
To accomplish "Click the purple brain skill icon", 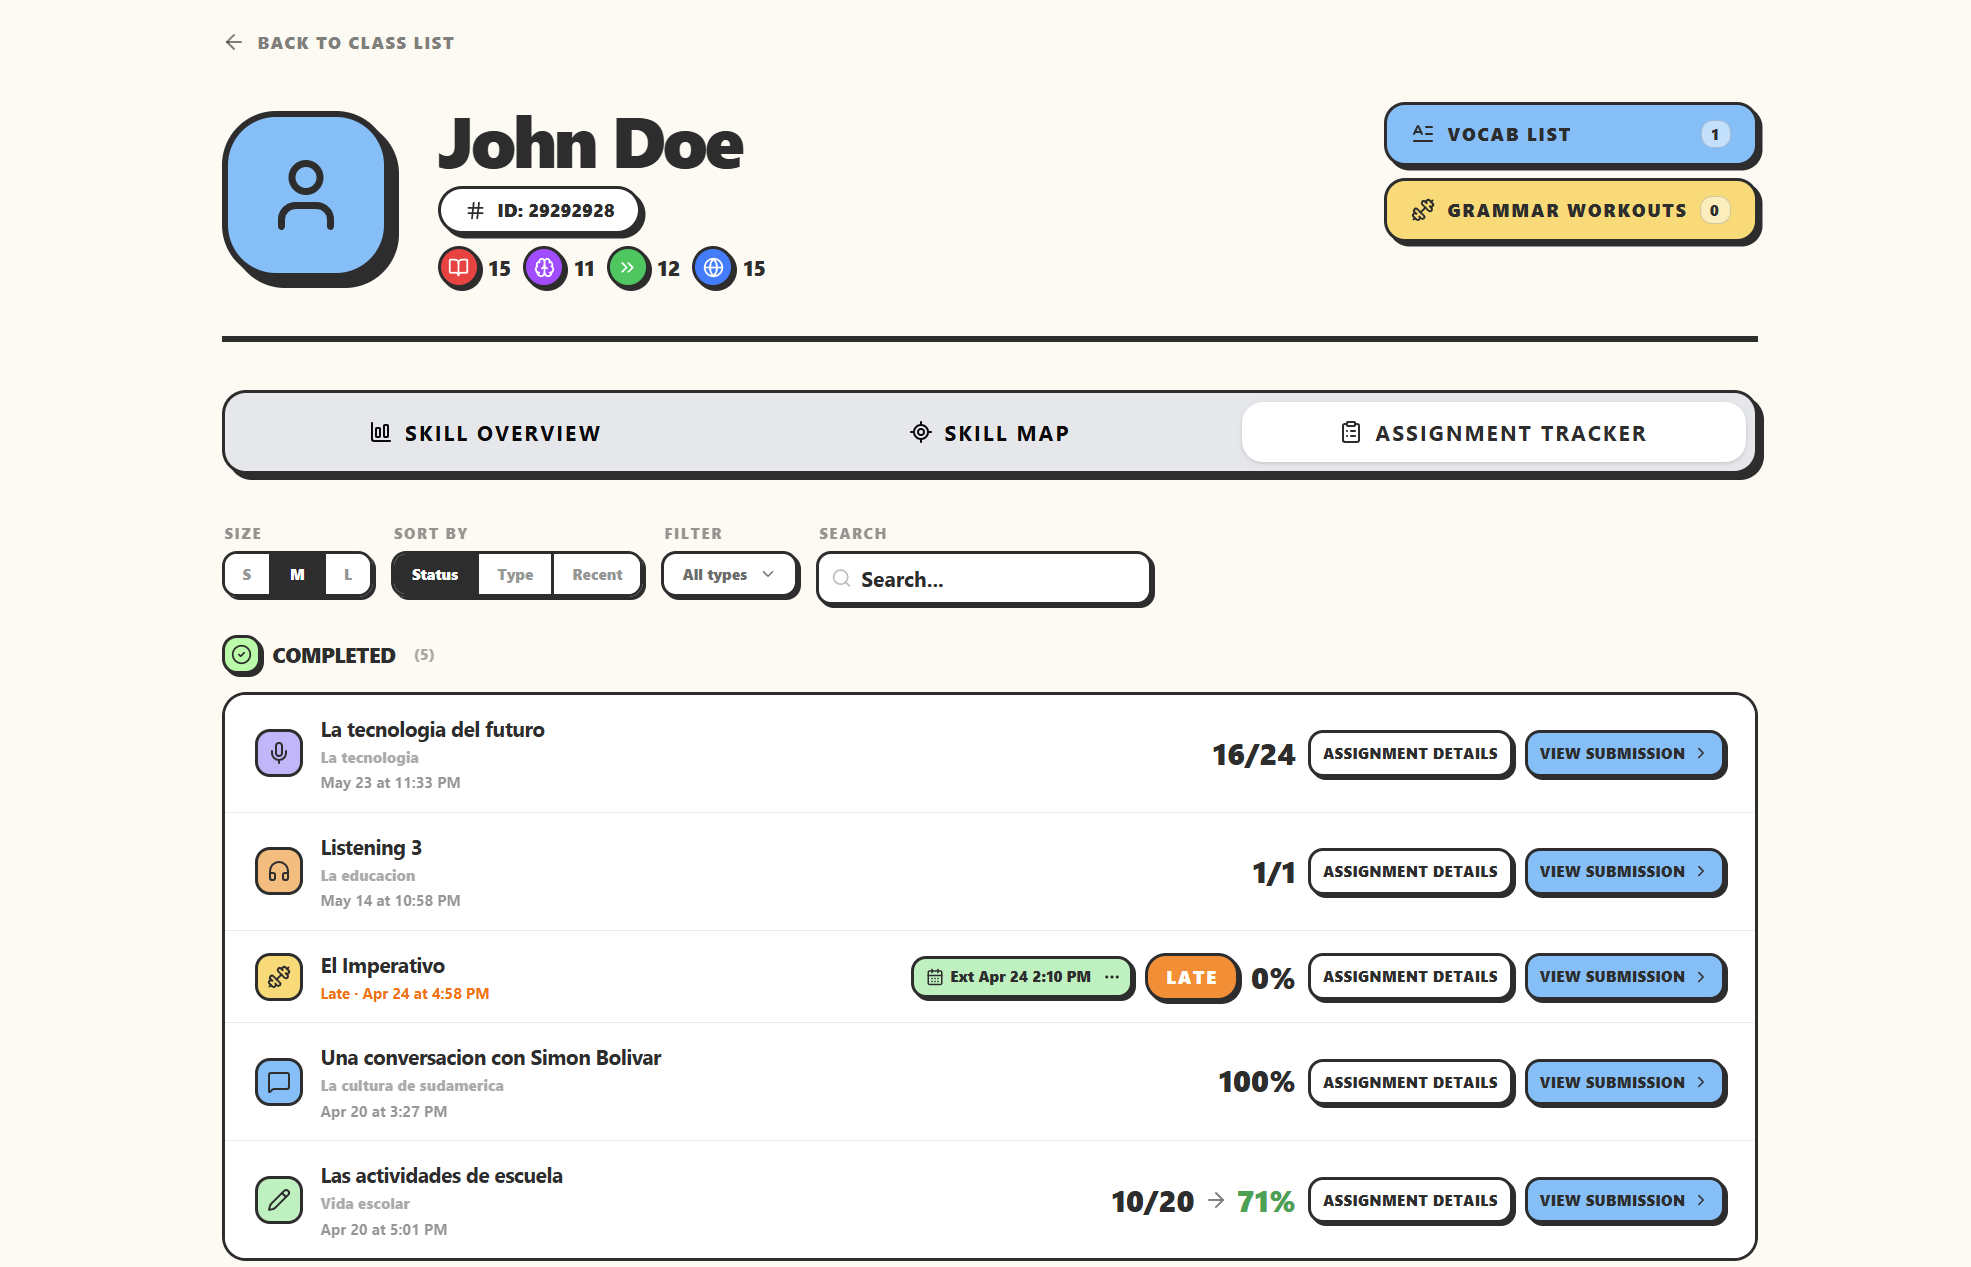I will 544,268.
